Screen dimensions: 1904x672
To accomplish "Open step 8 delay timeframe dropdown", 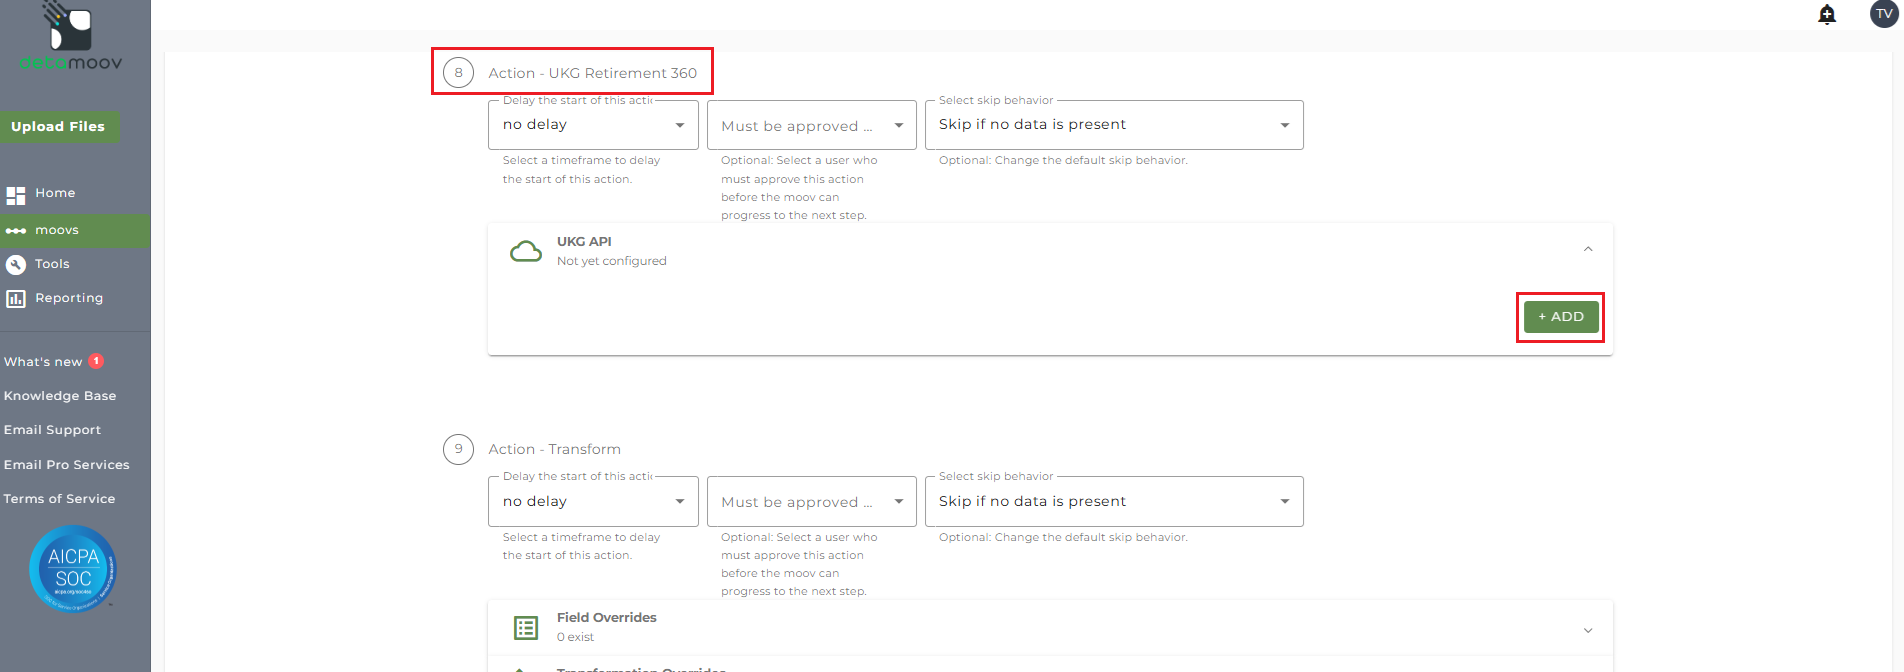I will click(593, 125).
